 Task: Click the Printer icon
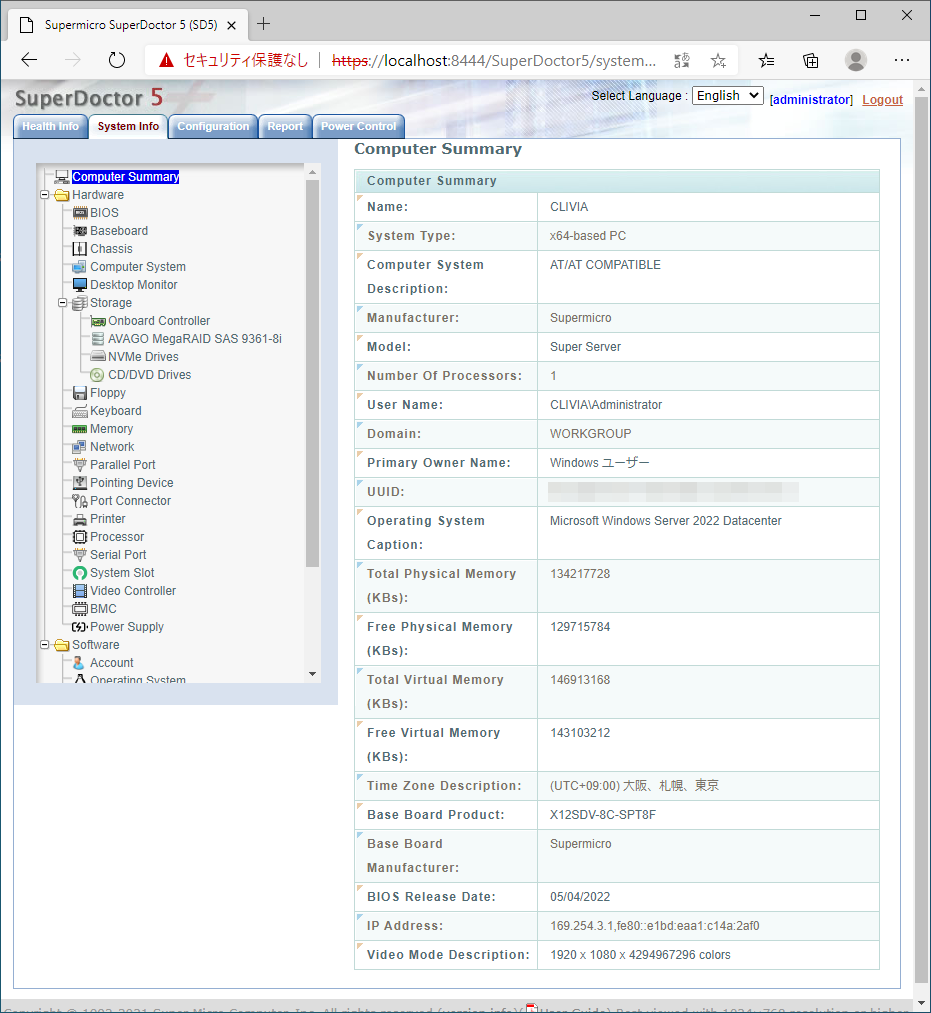coord(80,519)
